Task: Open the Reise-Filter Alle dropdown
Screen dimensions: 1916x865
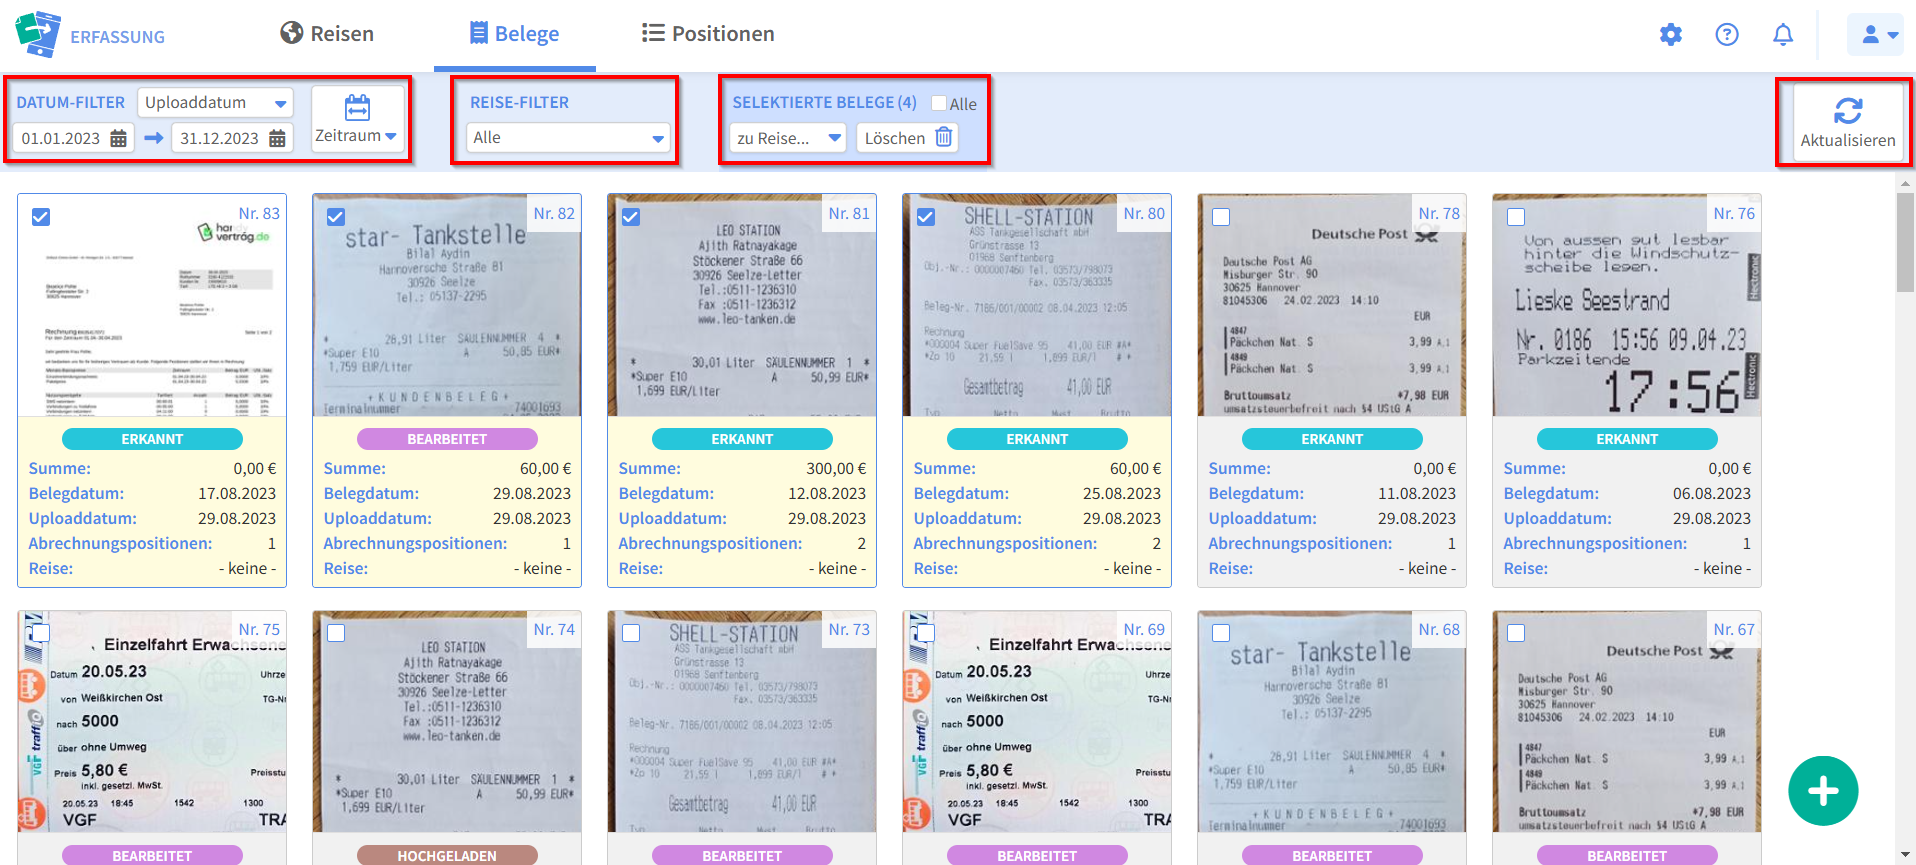Action: point(567,138)
